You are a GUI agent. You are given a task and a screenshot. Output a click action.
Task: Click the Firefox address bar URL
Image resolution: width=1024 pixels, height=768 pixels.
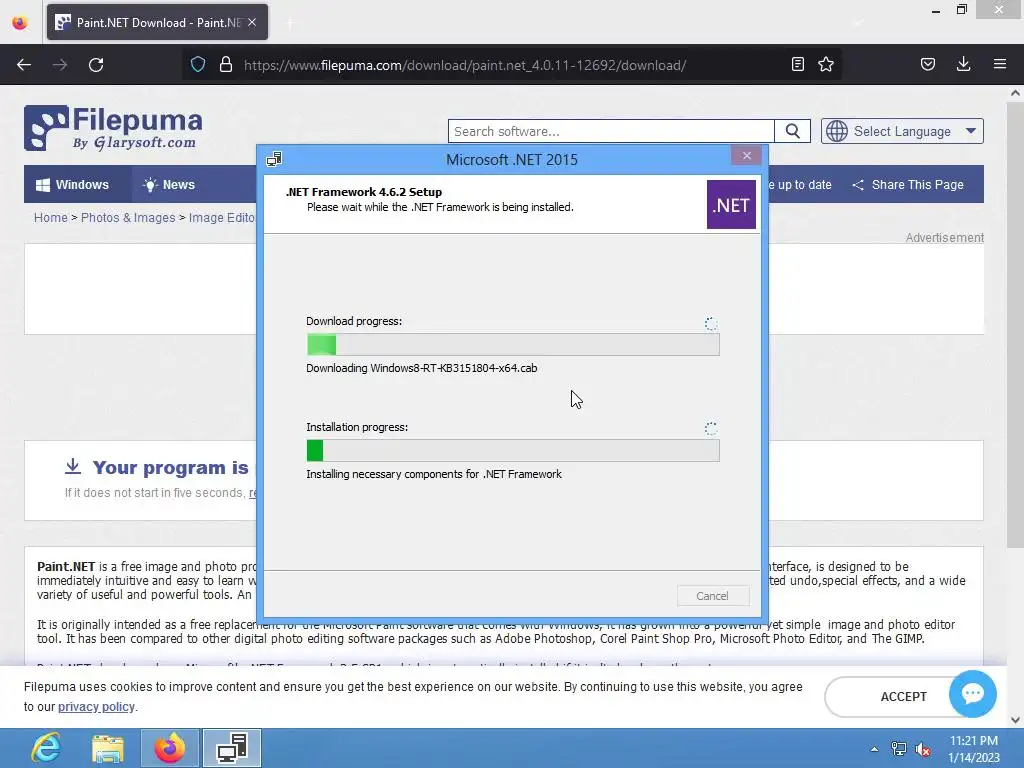(x=464, y=65)
